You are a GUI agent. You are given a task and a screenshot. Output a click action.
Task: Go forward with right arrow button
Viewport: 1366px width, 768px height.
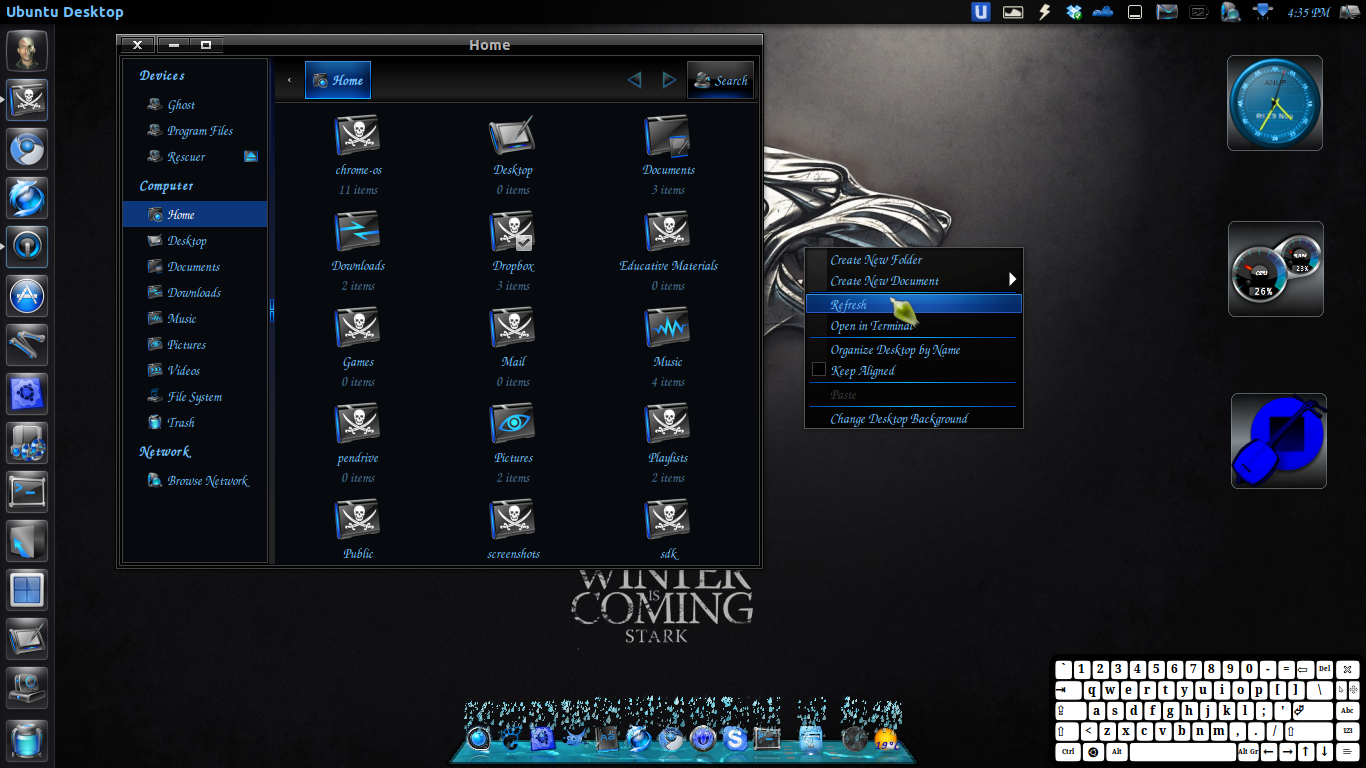pos(669,80)
